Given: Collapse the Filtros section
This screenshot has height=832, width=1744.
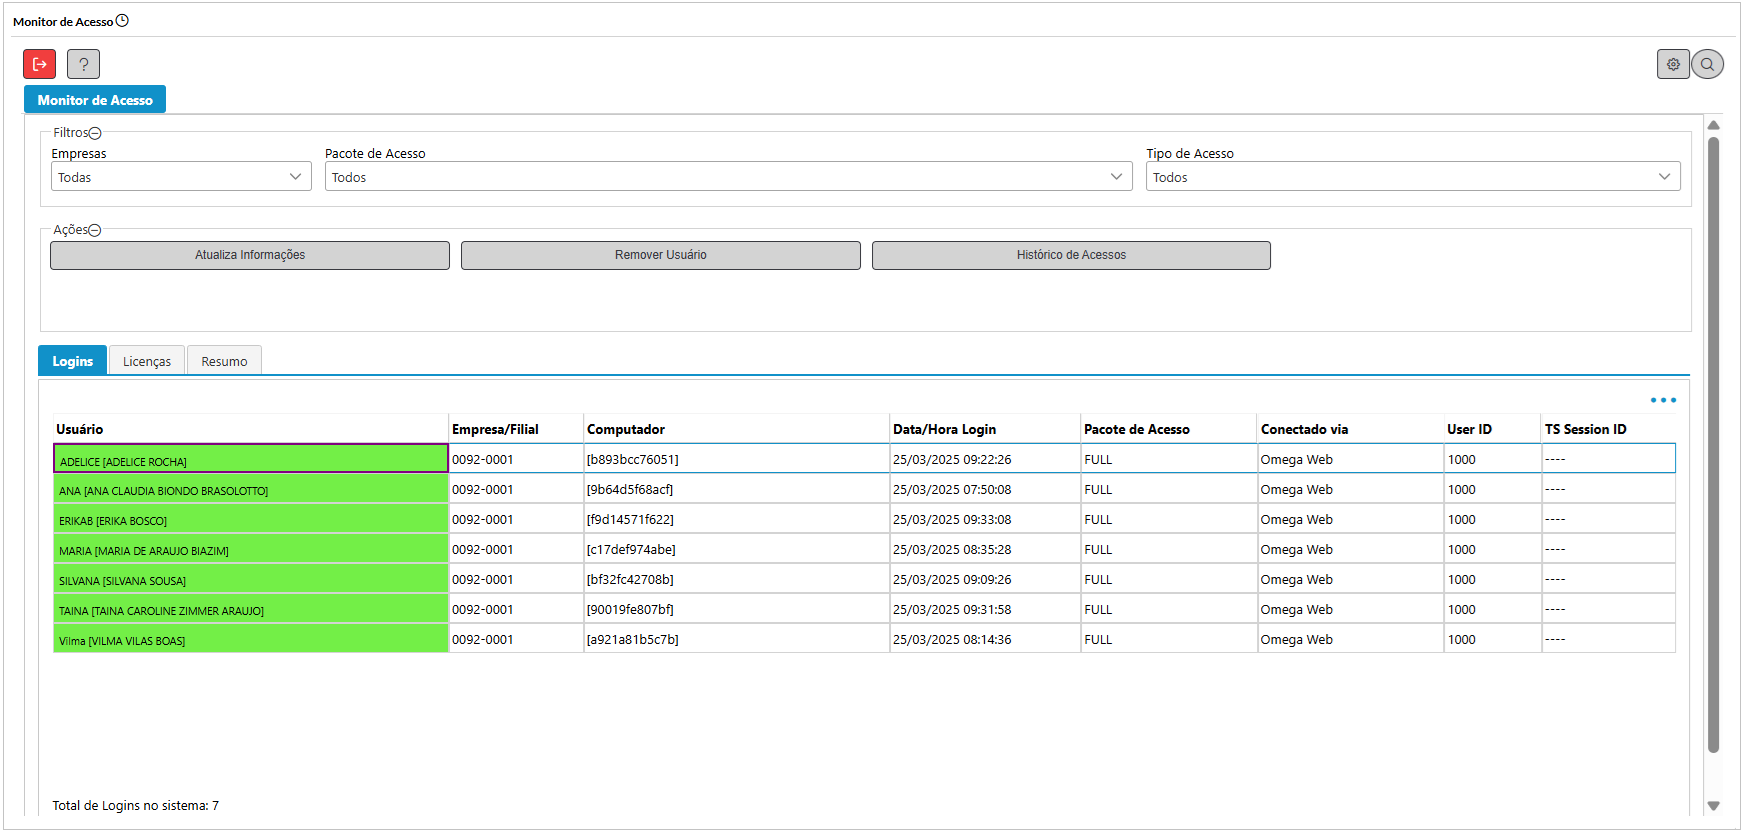Looking at the screenshot, I should tap(95, 133).
